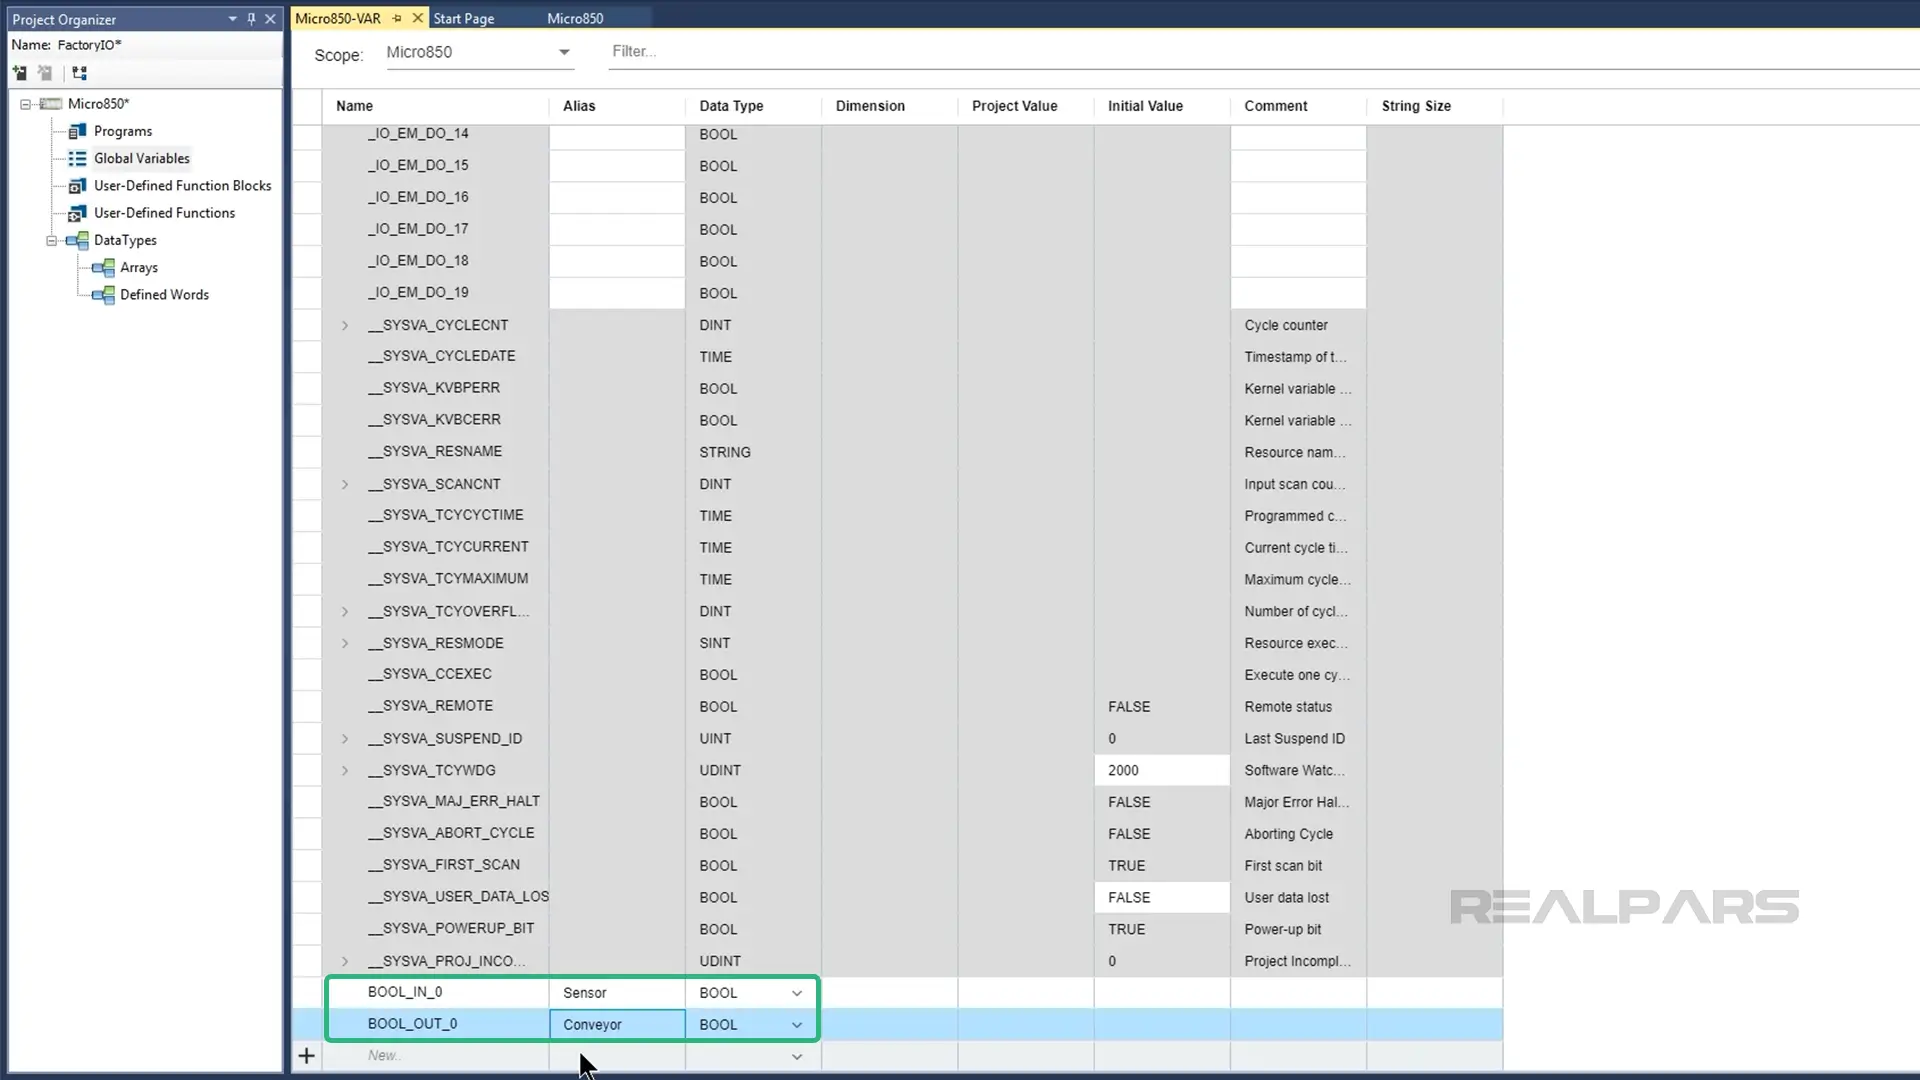Click the plus icon to add a new variable
The height and width of the screenshot is (1080, 1920).
pyautogui.click(x=306, y=1056)
